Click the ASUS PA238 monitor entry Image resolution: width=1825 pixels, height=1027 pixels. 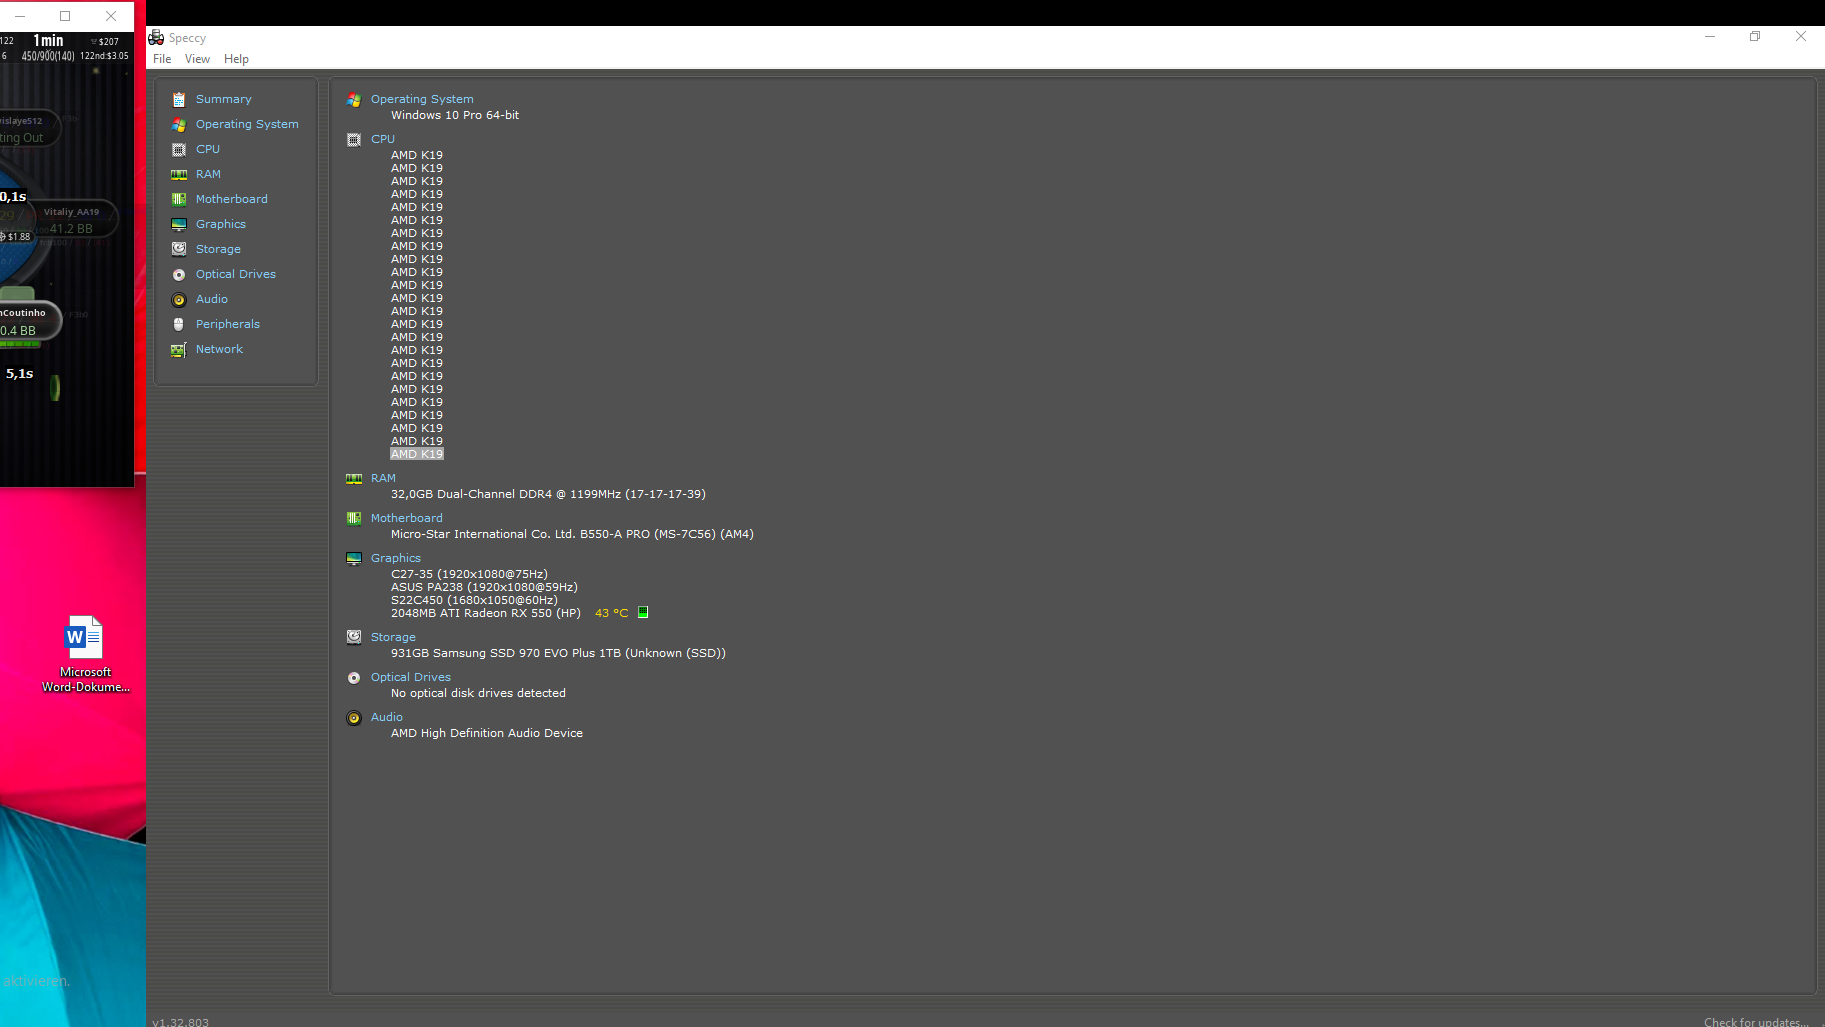(x=484, y=587)
